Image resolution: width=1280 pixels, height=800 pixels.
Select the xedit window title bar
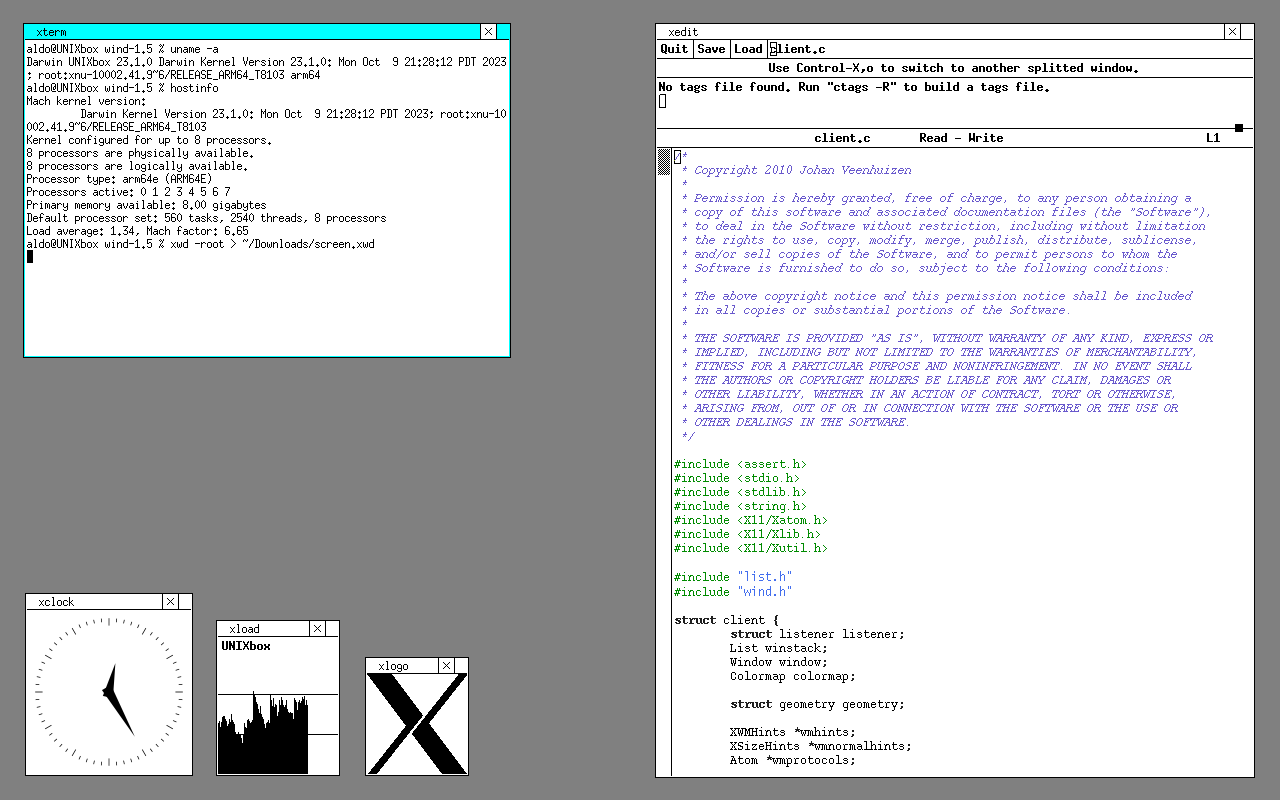coord(940,32)
